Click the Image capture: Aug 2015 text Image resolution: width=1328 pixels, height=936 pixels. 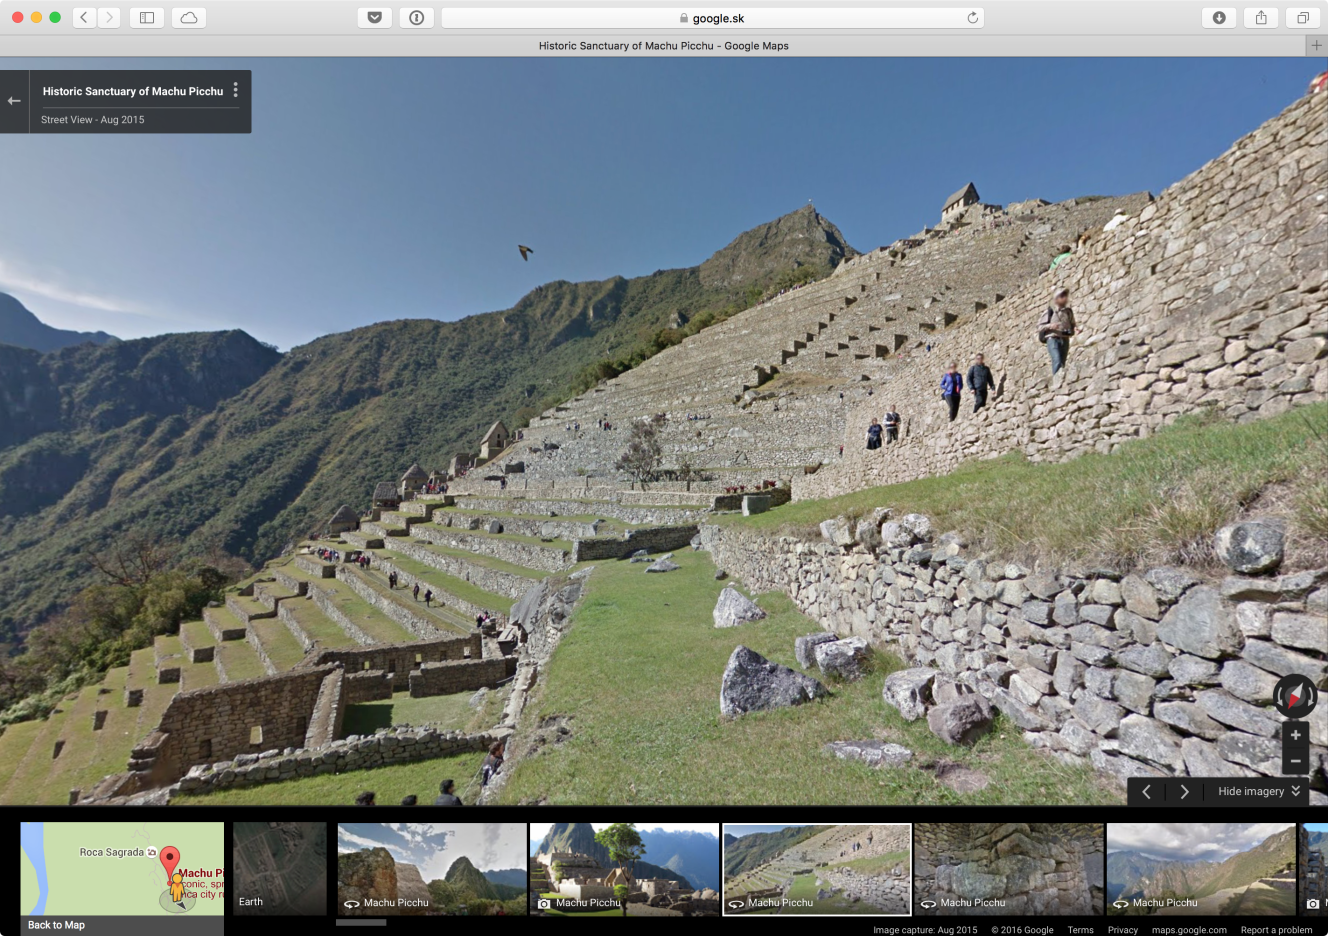(925, 930)
